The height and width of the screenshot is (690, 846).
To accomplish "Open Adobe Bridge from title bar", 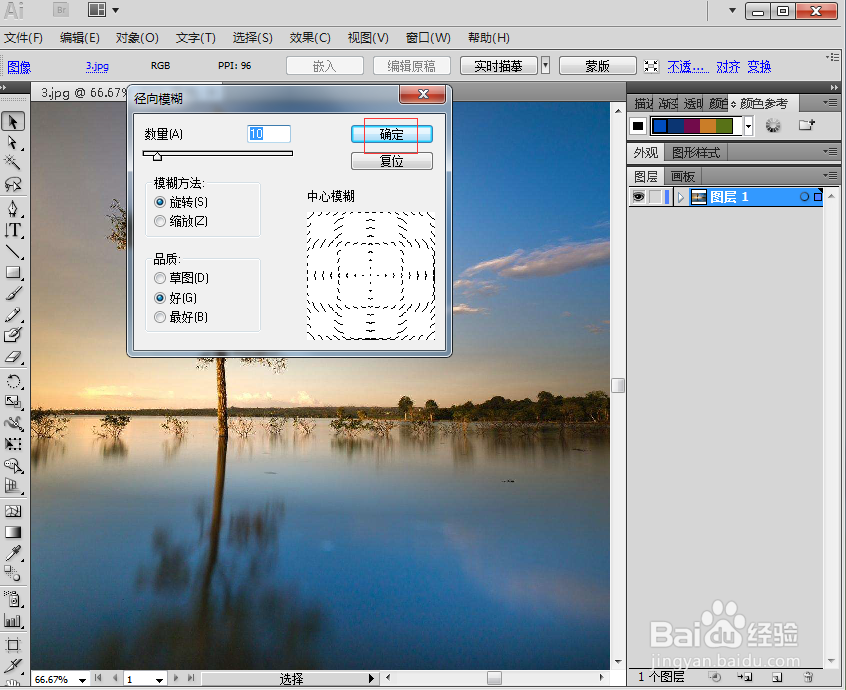I will [x=61, y=10].
